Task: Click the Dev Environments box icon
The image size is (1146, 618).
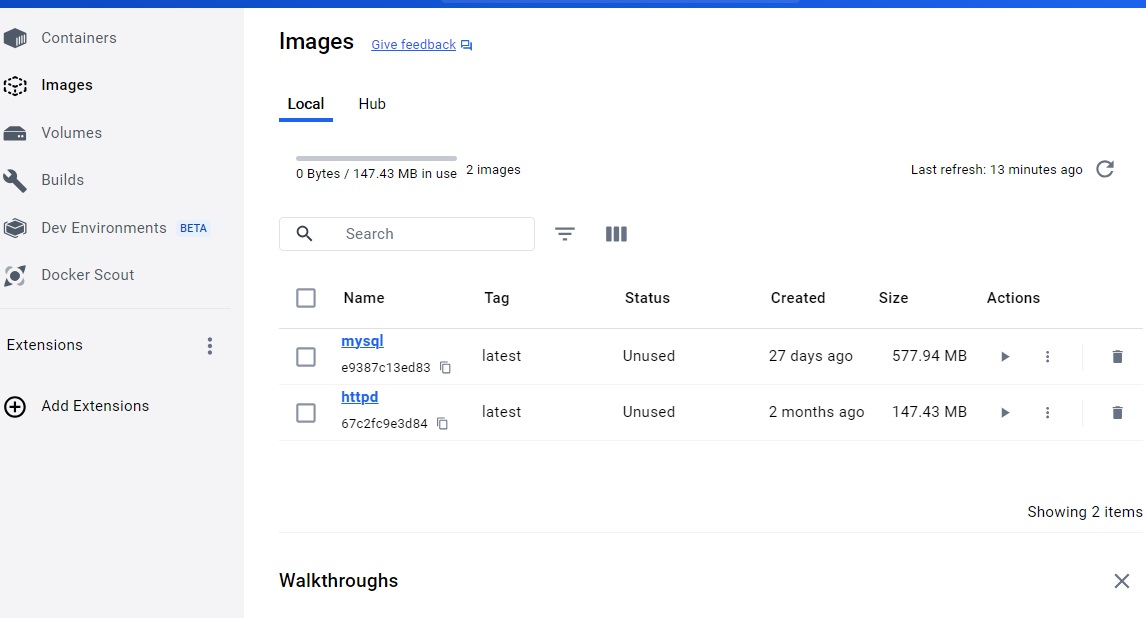Action: (15, 228)
